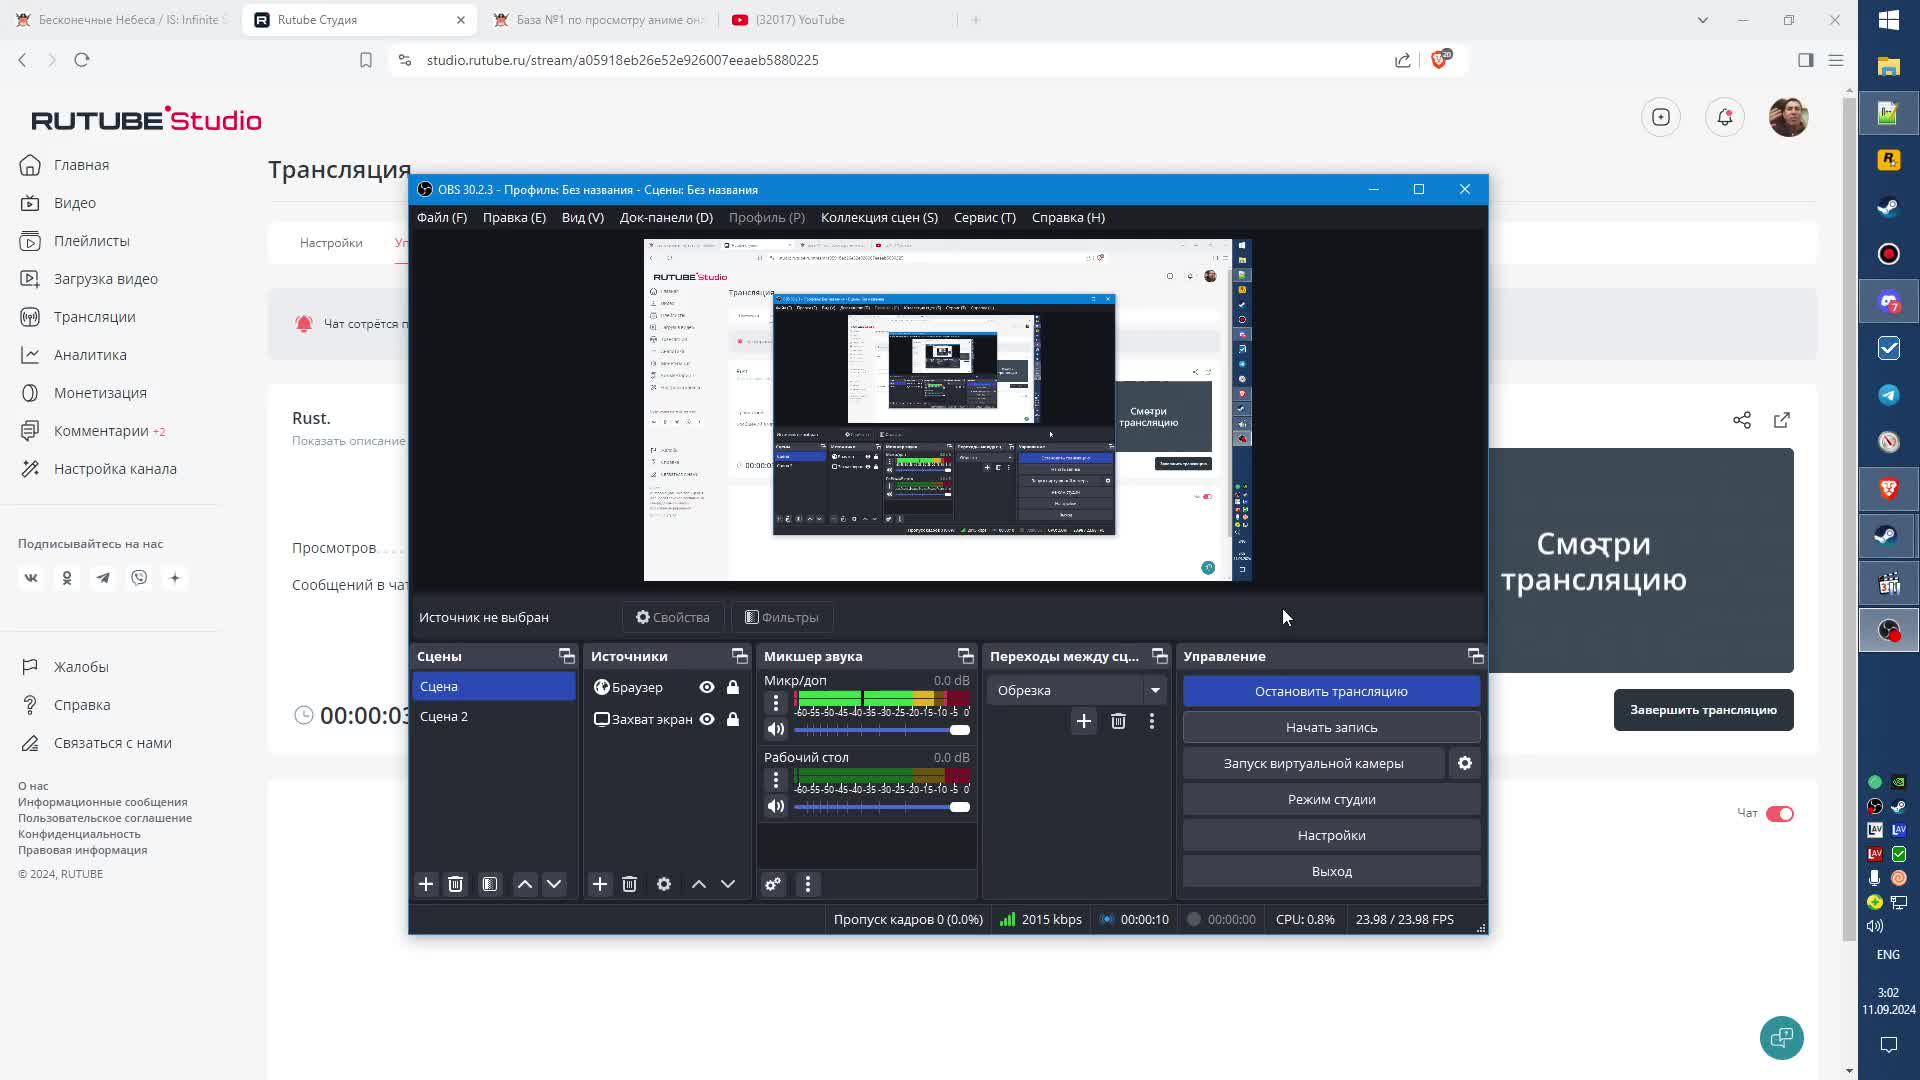Open the Сервис (T) menu
The width and height of the screenshot is (1920, 1080).
(984, 217)
